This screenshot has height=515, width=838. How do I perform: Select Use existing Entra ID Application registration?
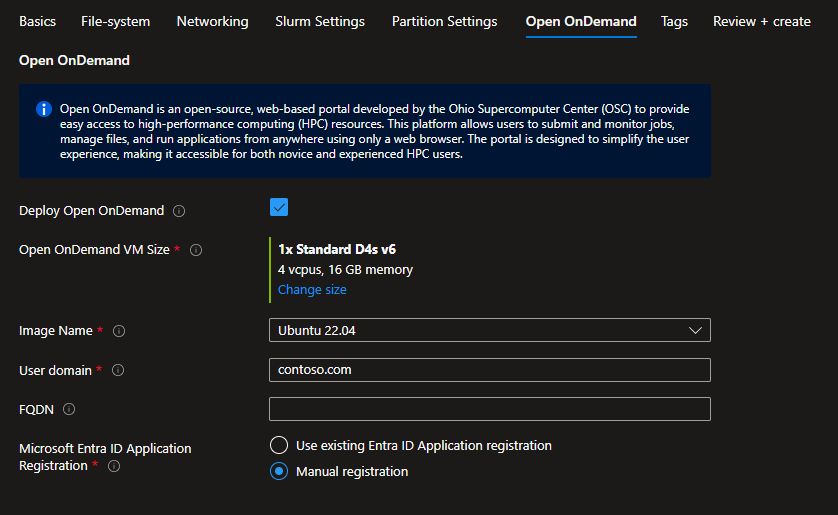tap(280, 445)
